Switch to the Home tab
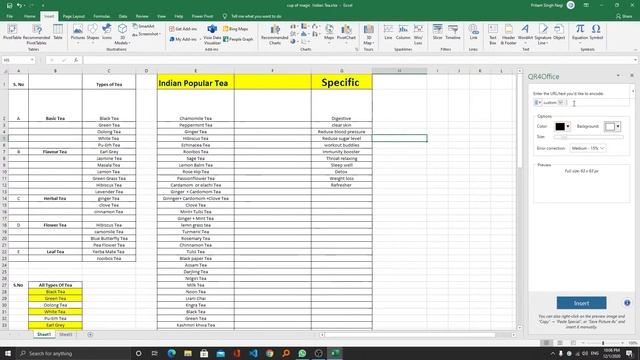This screenshot has width=640, height=360. (29, 16)
